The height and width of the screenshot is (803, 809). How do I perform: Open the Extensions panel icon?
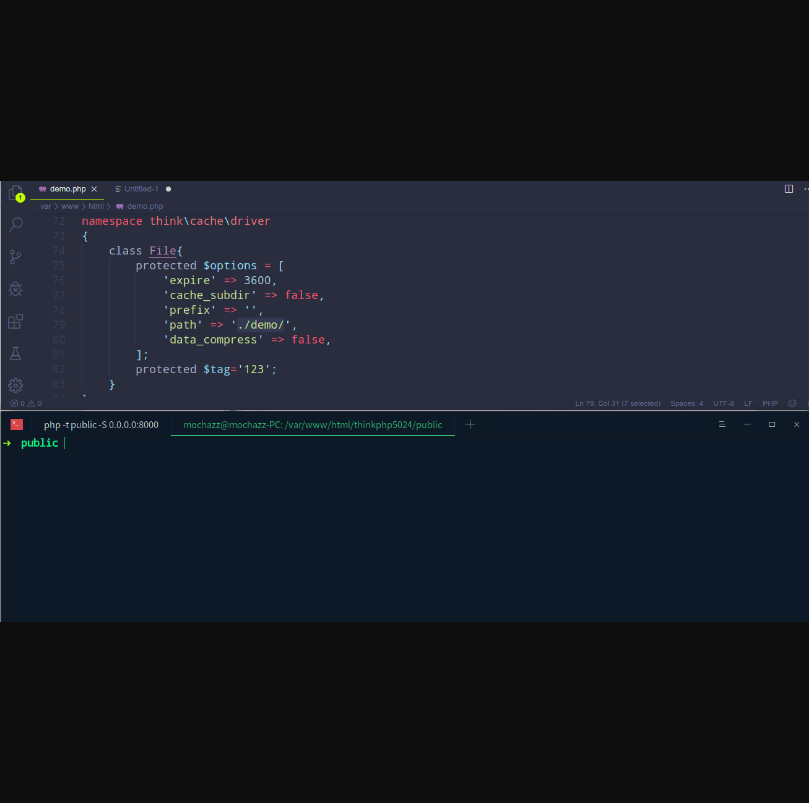(x=15, y=321)
